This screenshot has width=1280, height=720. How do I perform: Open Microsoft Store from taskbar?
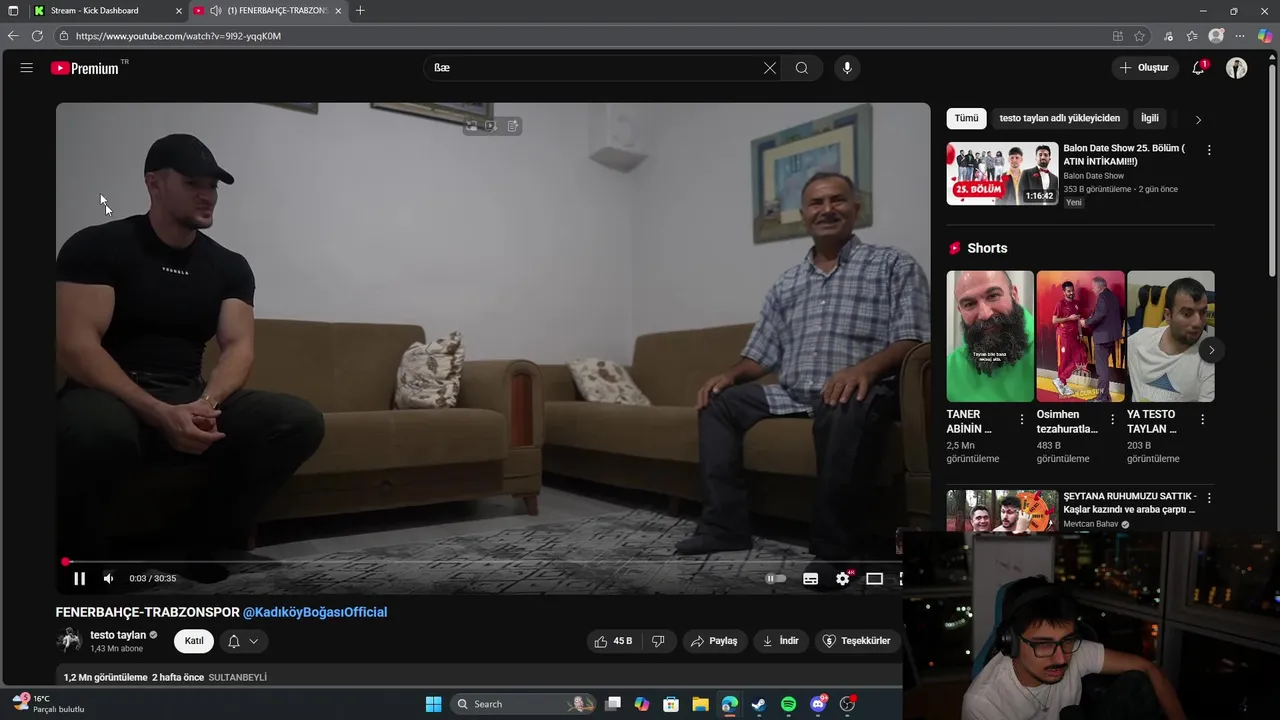pos(671,704)
